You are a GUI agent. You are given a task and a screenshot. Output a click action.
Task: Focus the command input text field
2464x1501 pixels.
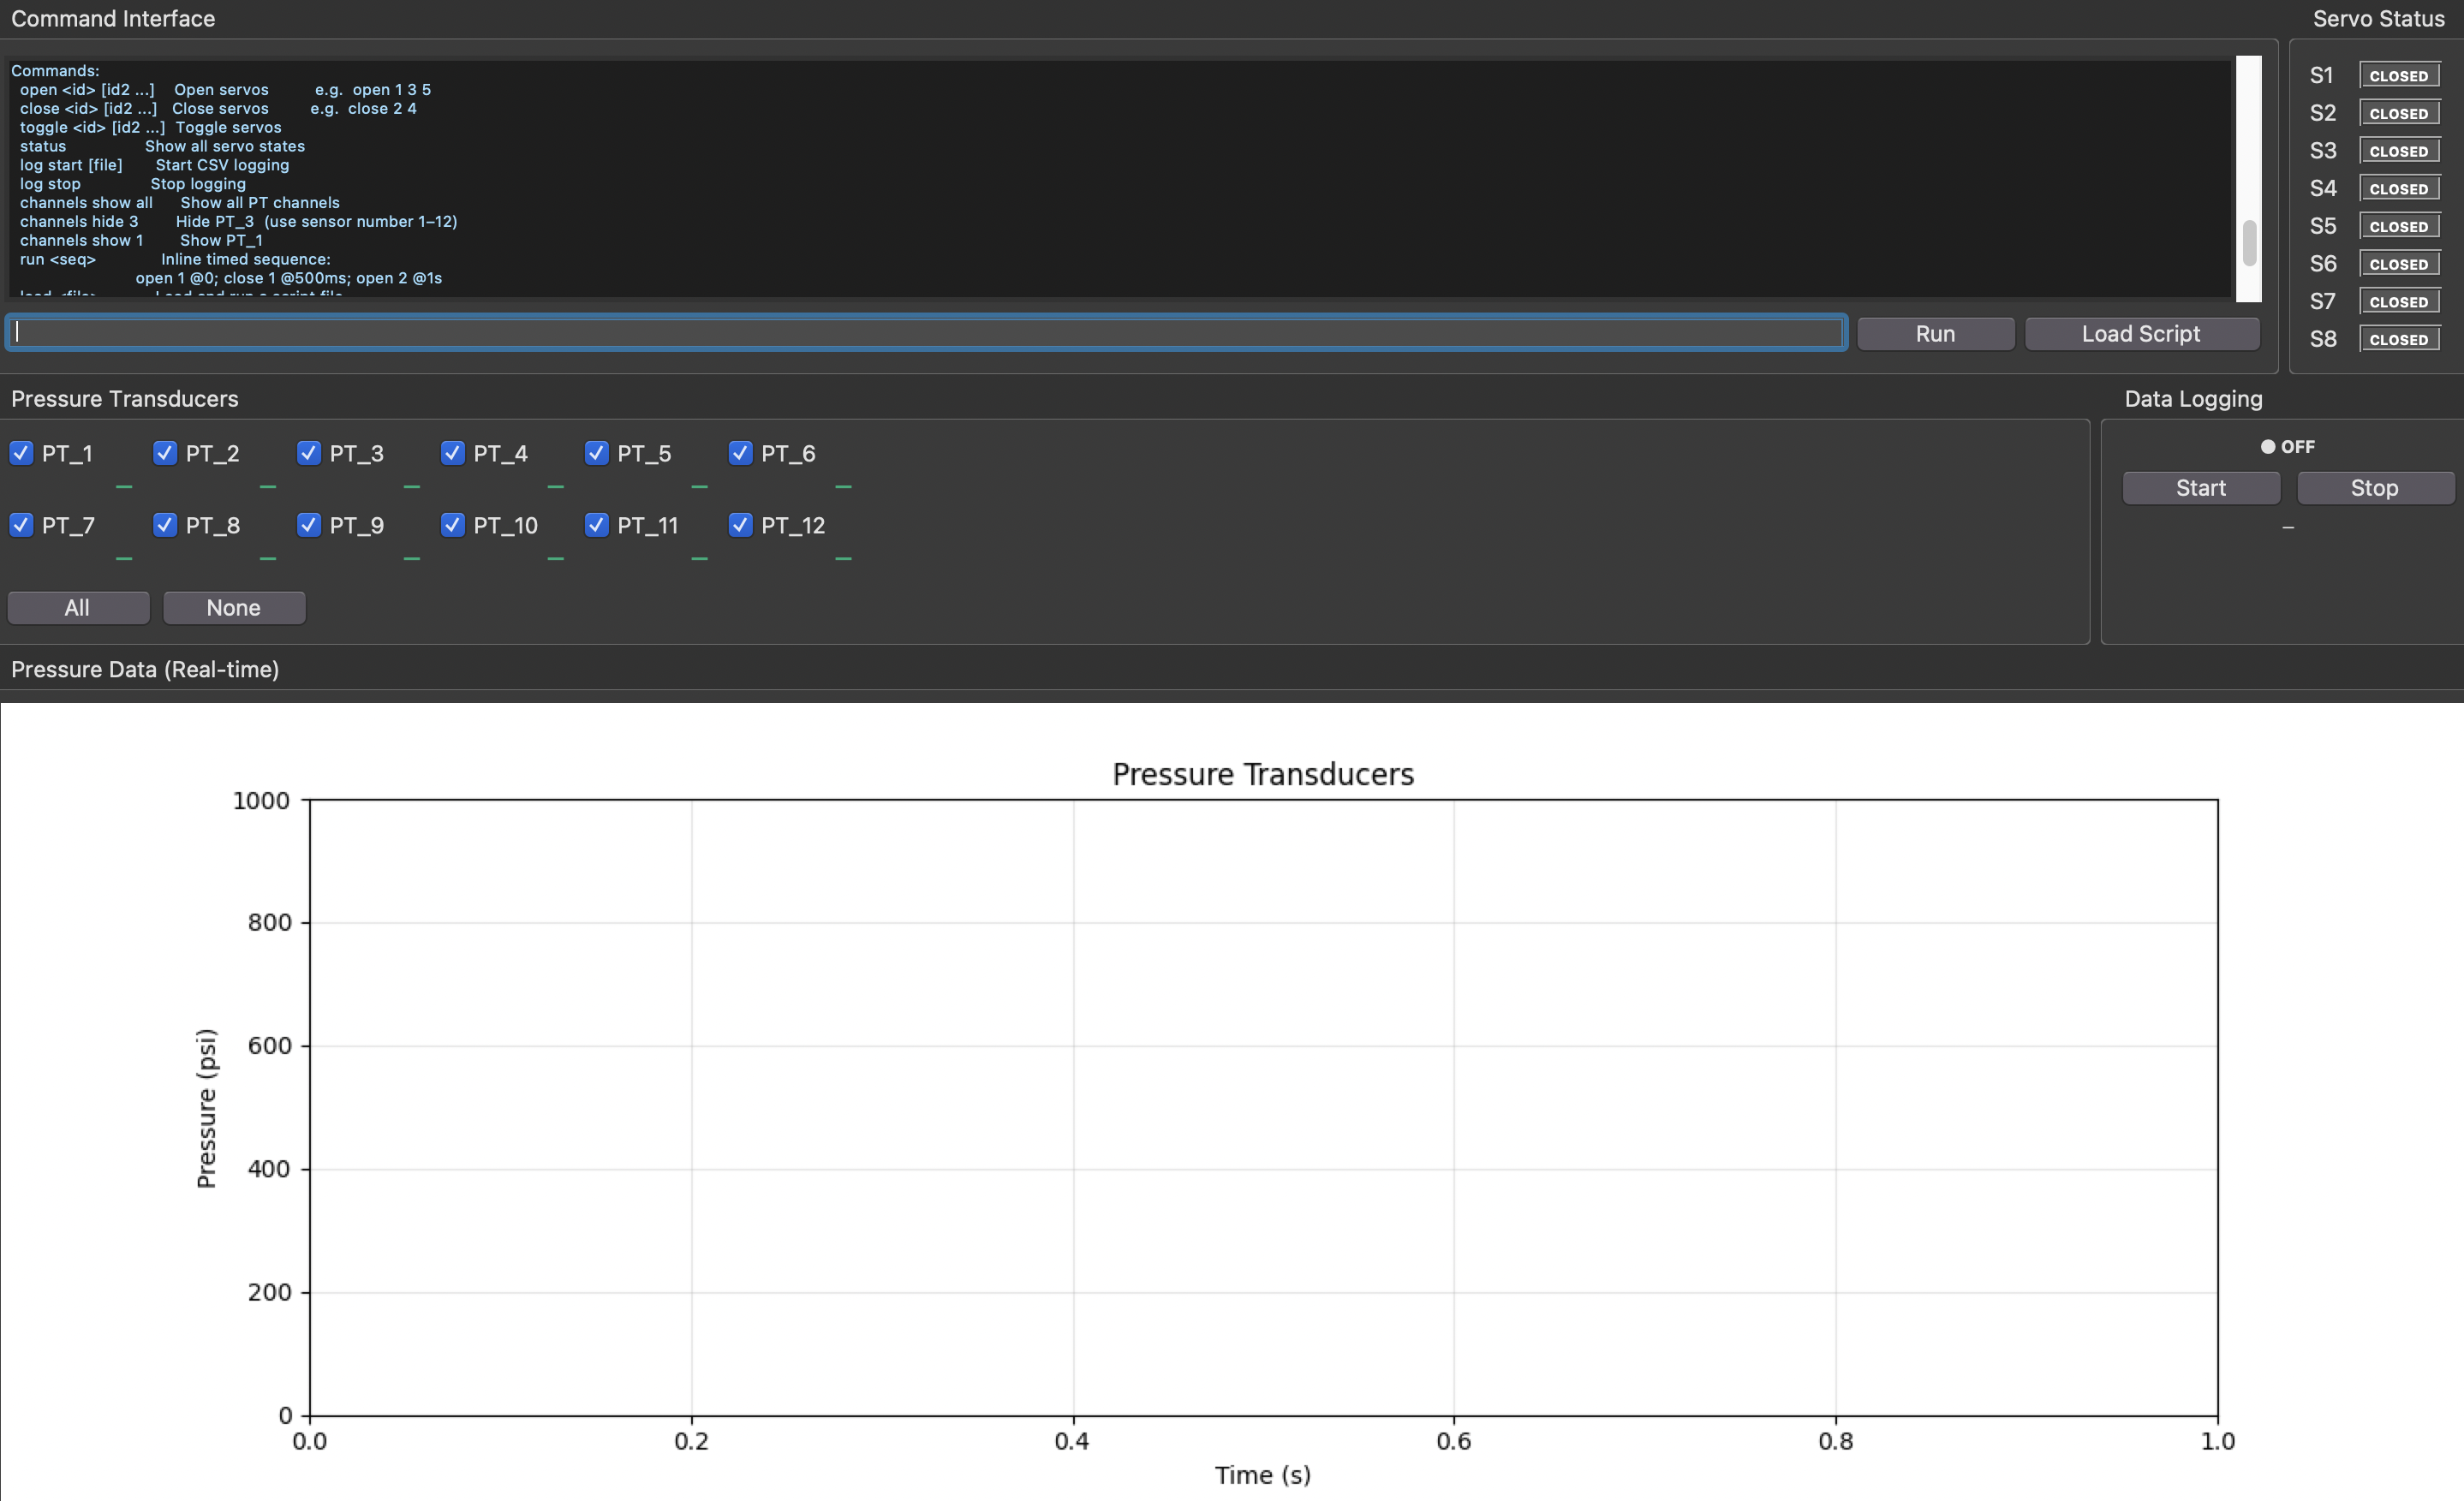tap(925, 333)
